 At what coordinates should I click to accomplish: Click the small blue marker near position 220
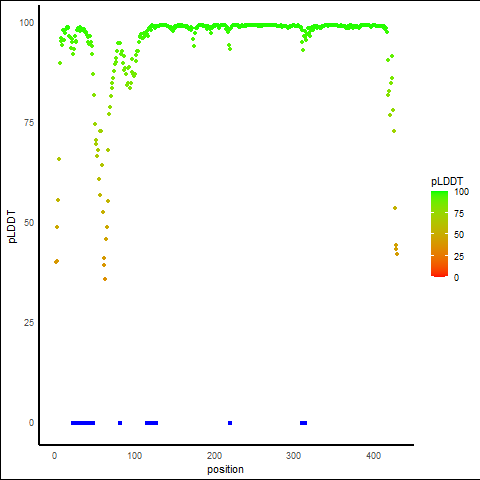click(x=230, y=423)
